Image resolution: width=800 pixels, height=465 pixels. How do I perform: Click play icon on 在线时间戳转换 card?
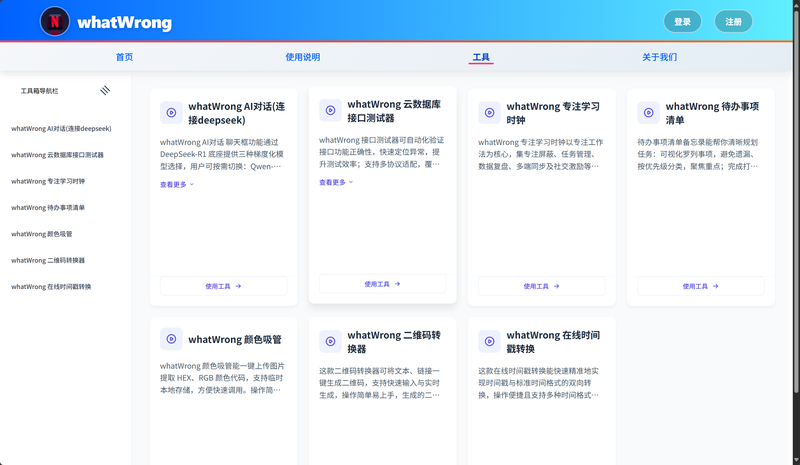click(490, 341)
